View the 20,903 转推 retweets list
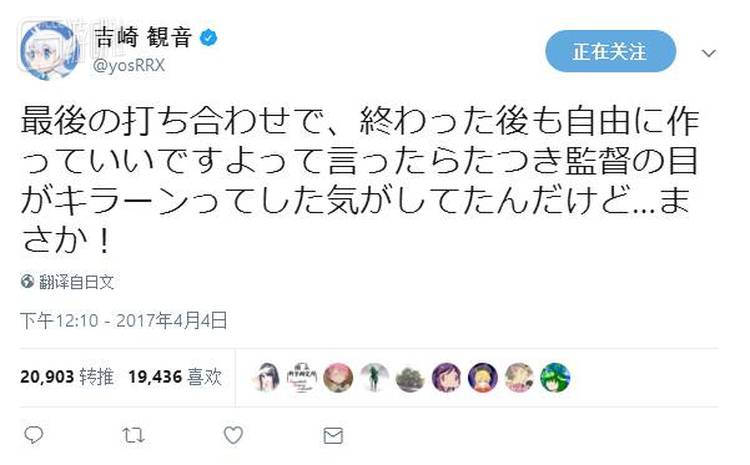Viewport: 750px width, 465px height. click(66, 376)
